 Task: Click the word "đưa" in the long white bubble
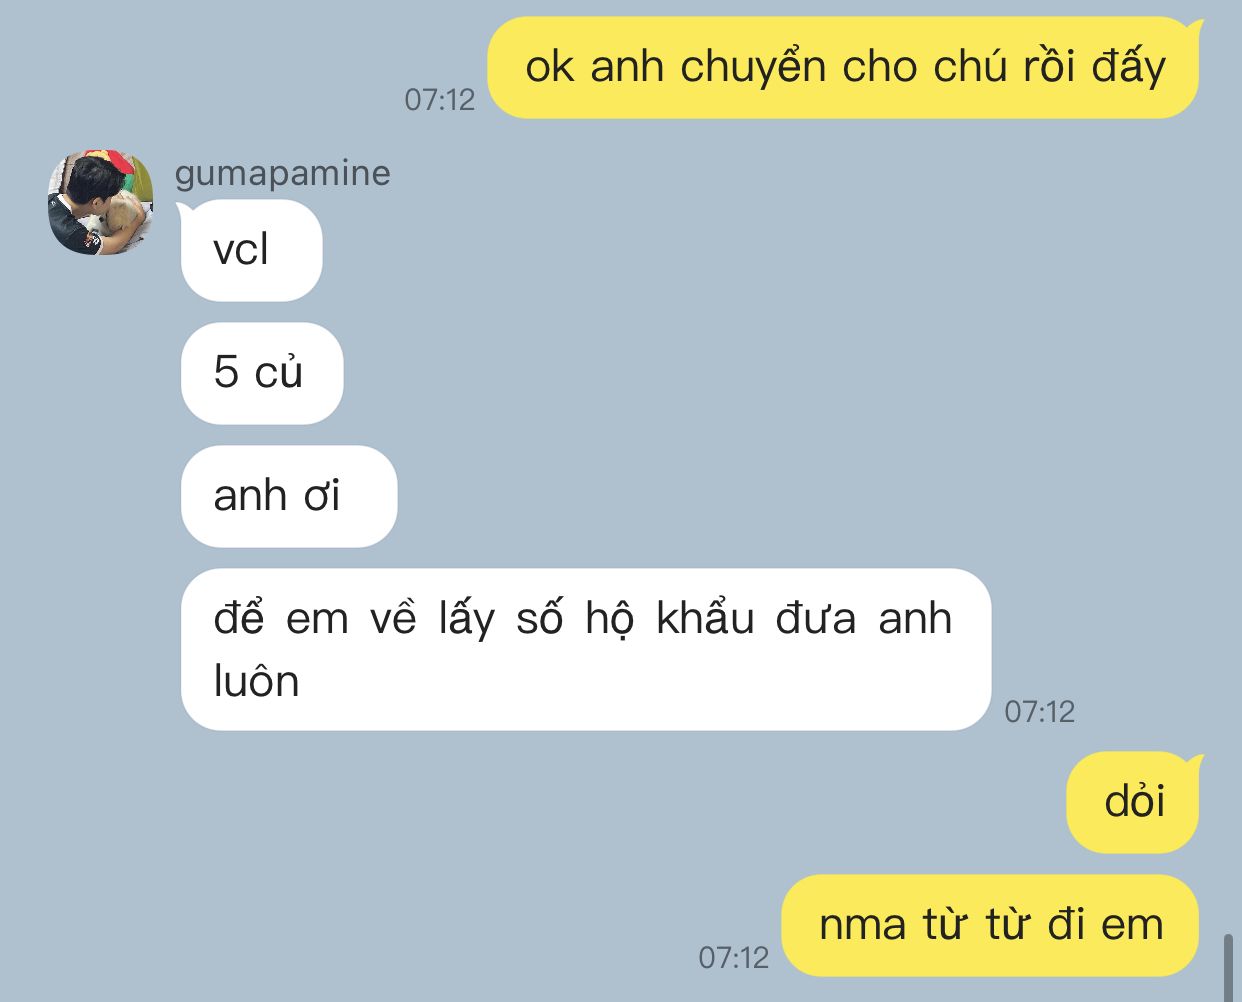816,619
